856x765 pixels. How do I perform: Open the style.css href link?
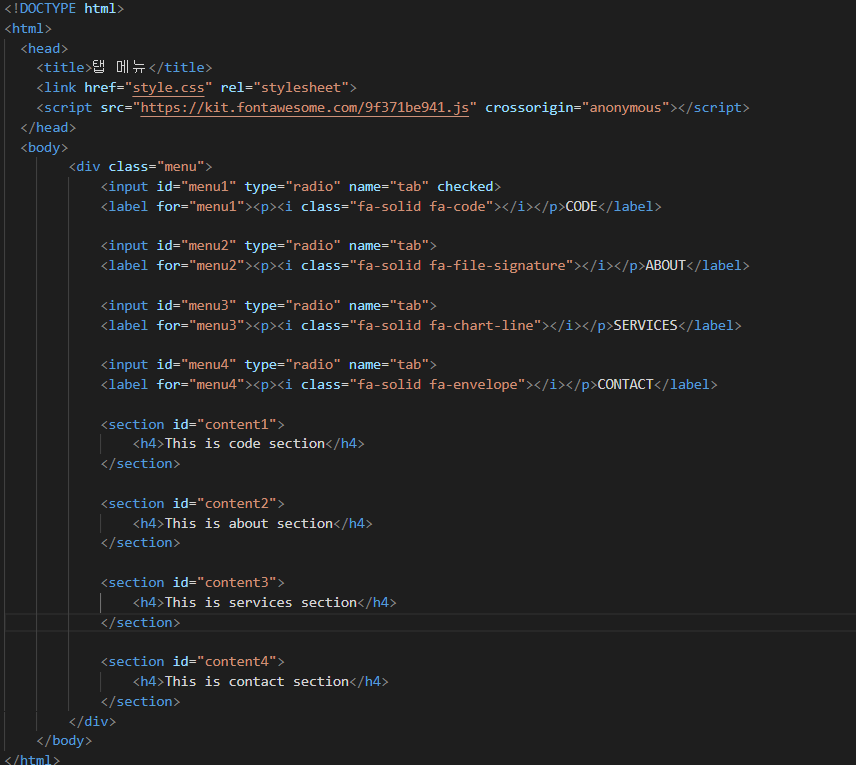[168, 87]
